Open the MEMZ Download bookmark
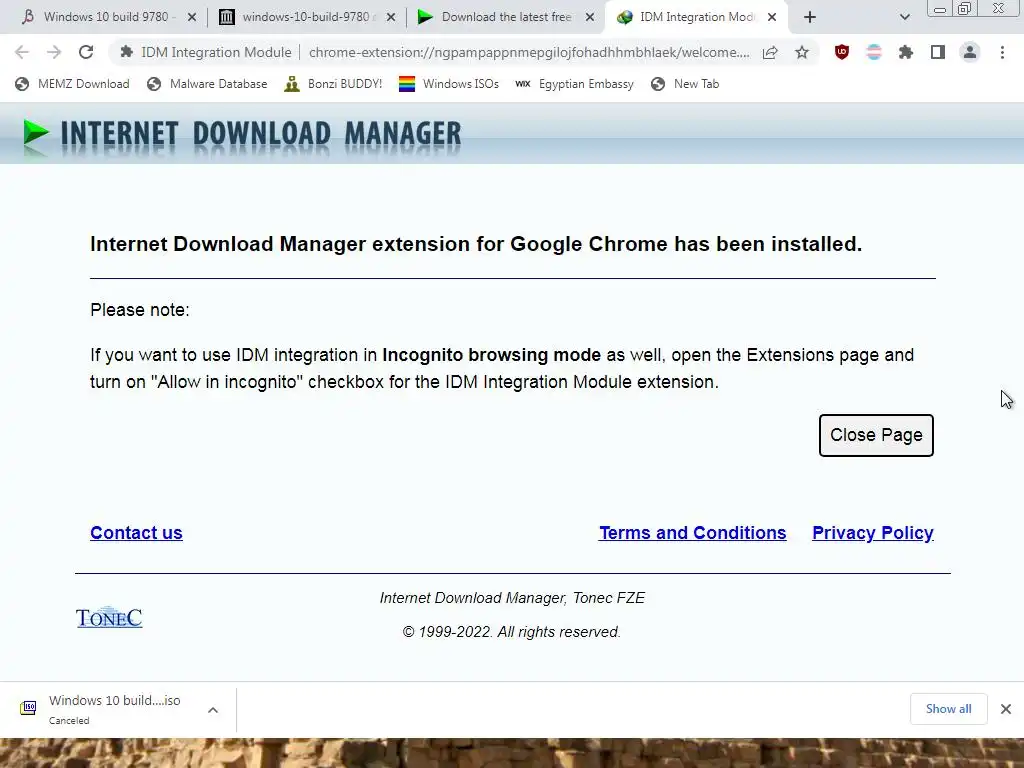 [72, 84]
